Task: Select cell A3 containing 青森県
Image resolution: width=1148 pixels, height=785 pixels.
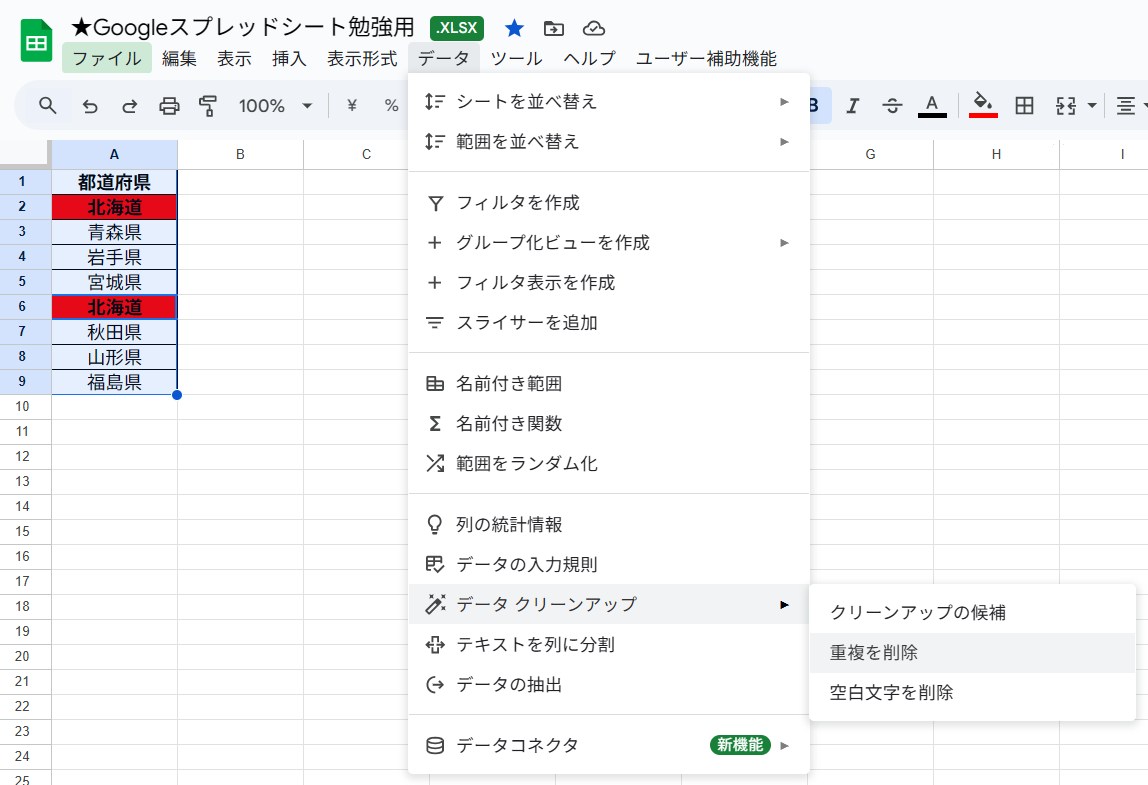Action: (114, 232)
